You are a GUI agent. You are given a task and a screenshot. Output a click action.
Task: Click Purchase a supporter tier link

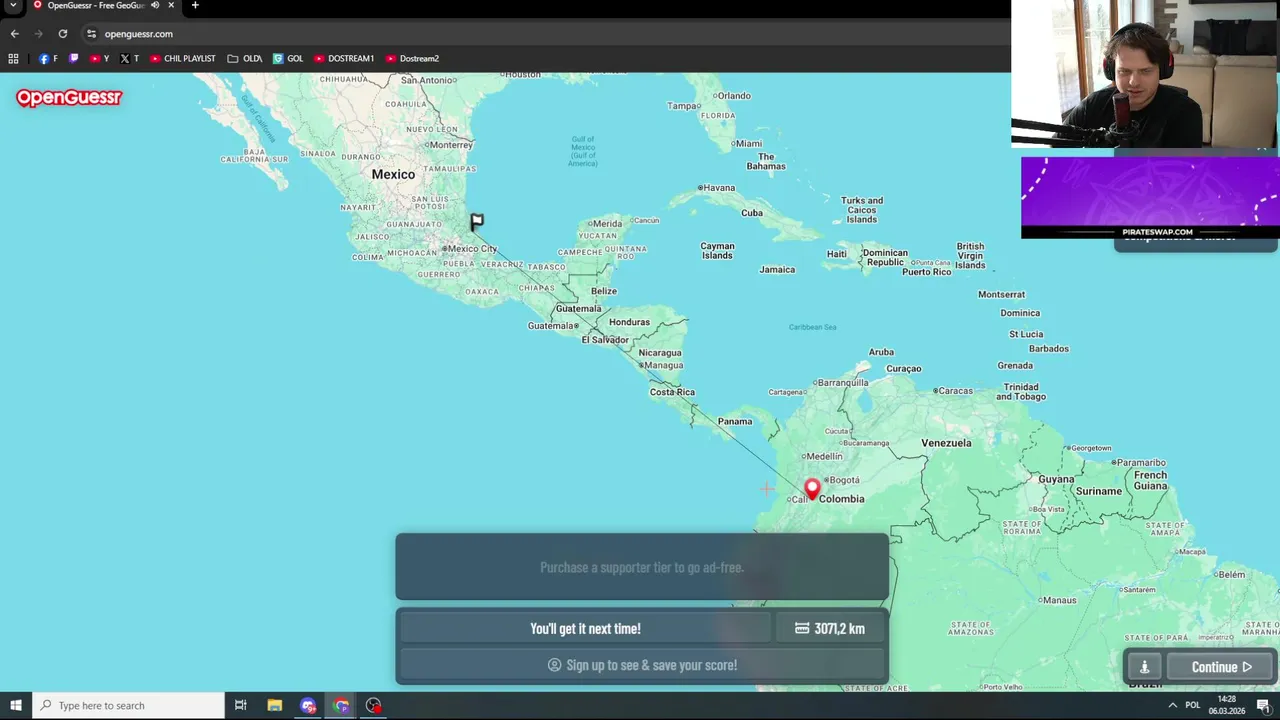(x=642, y=567)
